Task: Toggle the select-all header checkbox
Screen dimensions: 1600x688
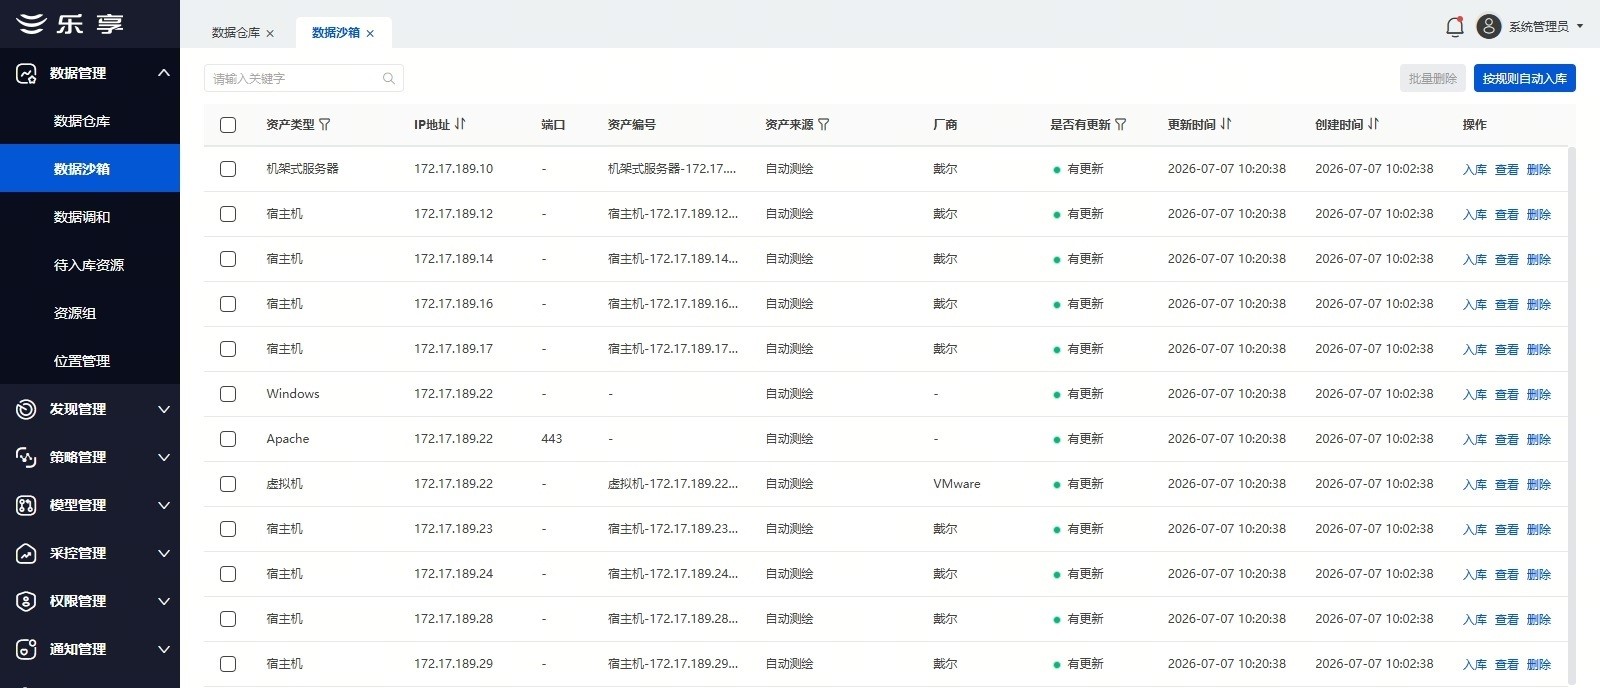Action: click(x=228, y=125)
